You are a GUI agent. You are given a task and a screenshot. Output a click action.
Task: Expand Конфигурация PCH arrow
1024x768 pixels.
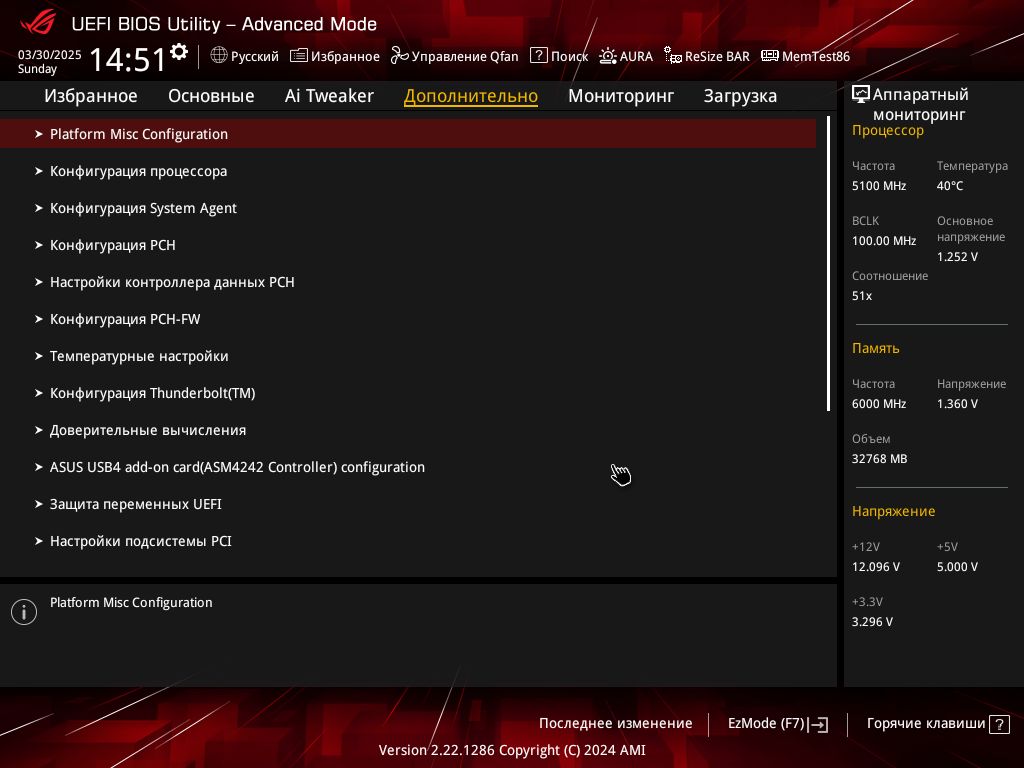[x=39, y=245]
